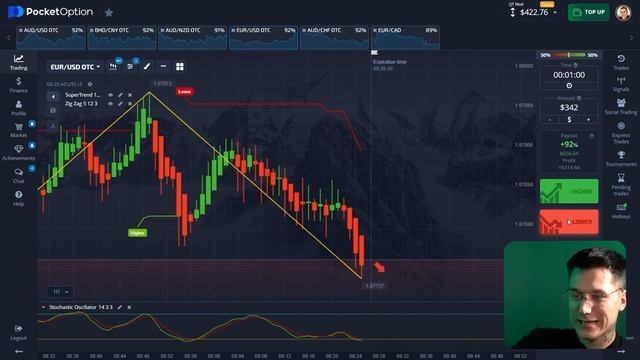Screen dimensions: 640x360
Task: Switch the amount currency/percent toggle
Action: click(569, 120)
